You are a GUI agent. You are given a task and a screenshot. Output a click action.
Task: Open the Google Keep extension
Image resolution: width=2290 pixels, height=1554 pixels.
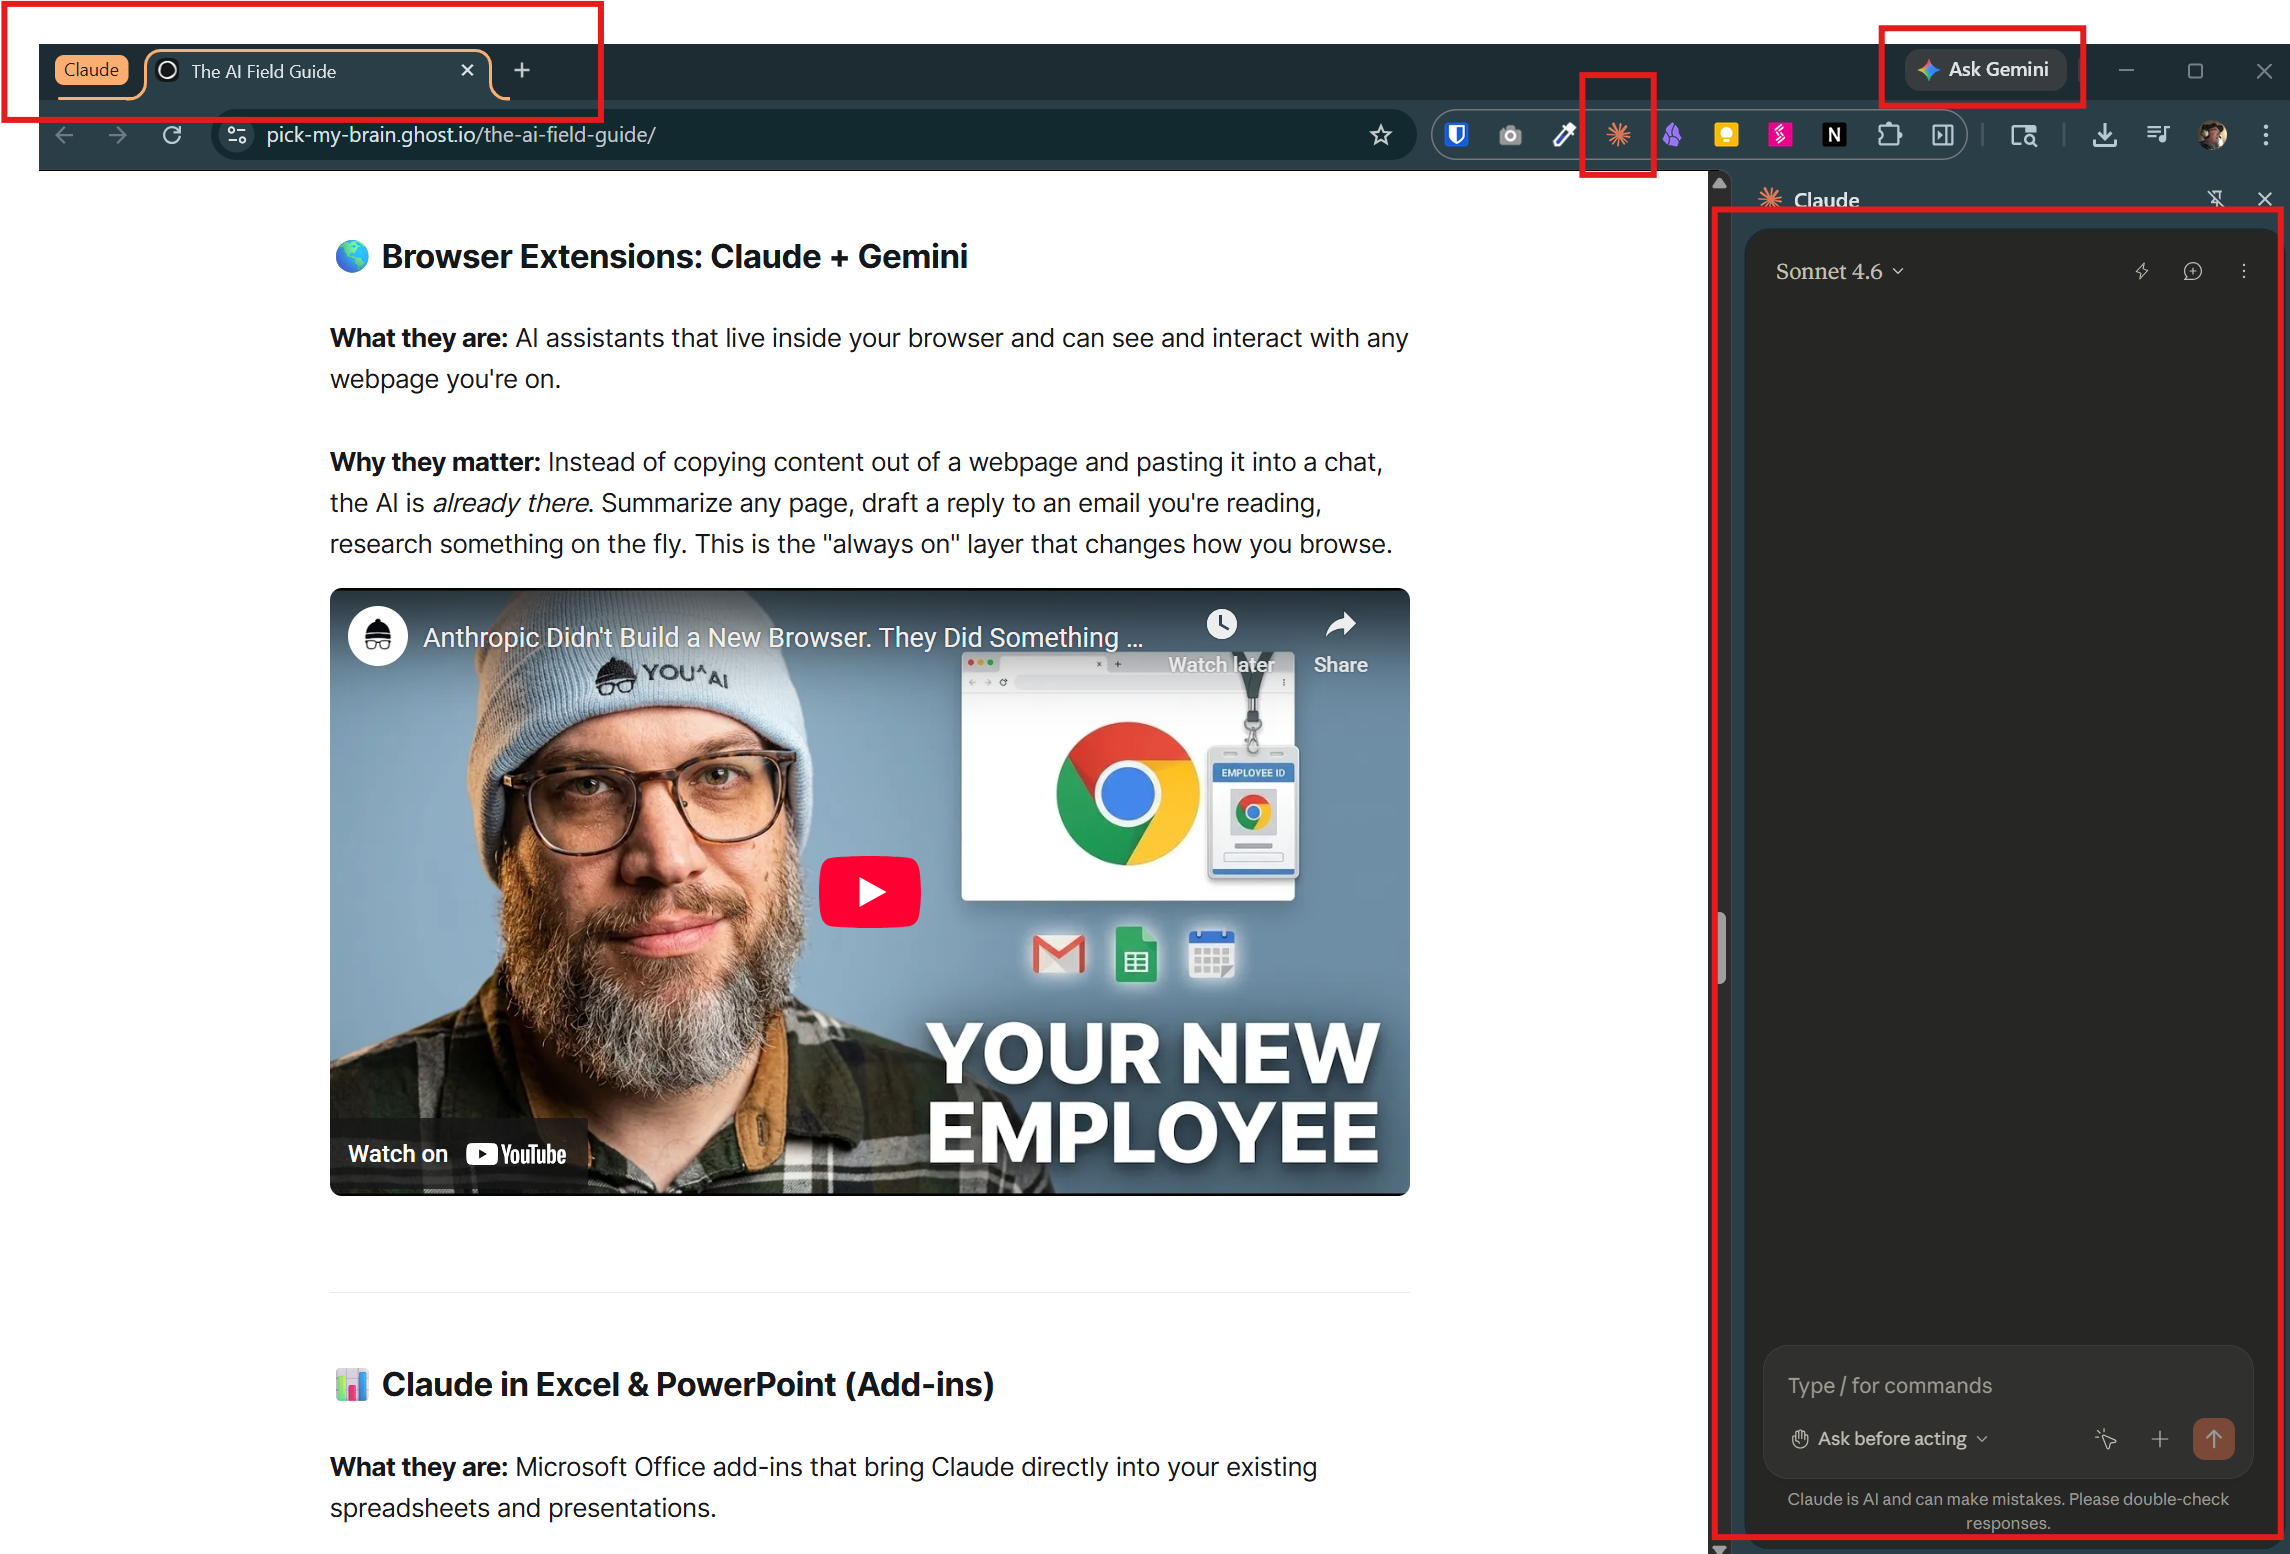1726,134
